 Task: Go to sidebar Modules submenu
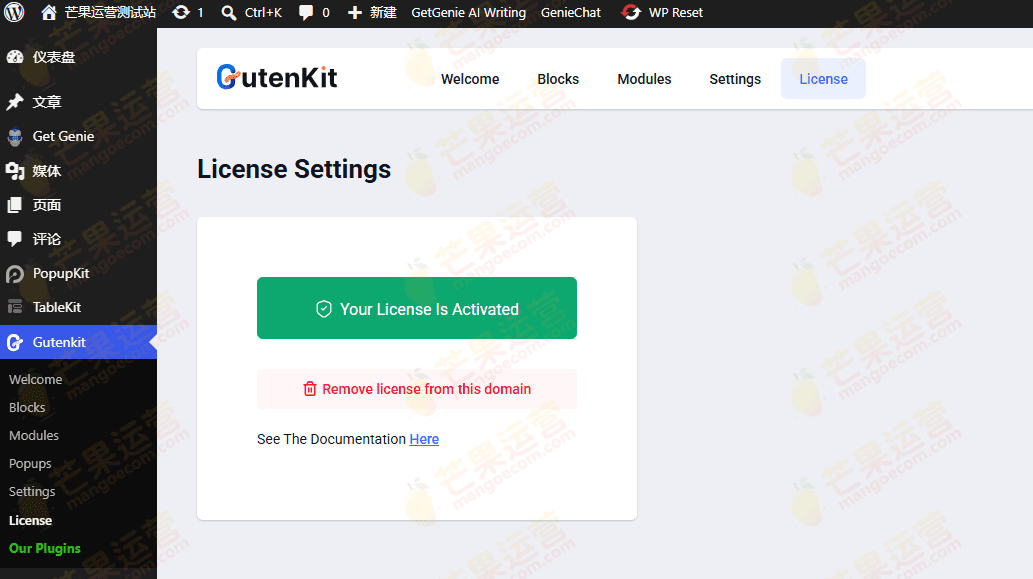click(x=34, y=435)
